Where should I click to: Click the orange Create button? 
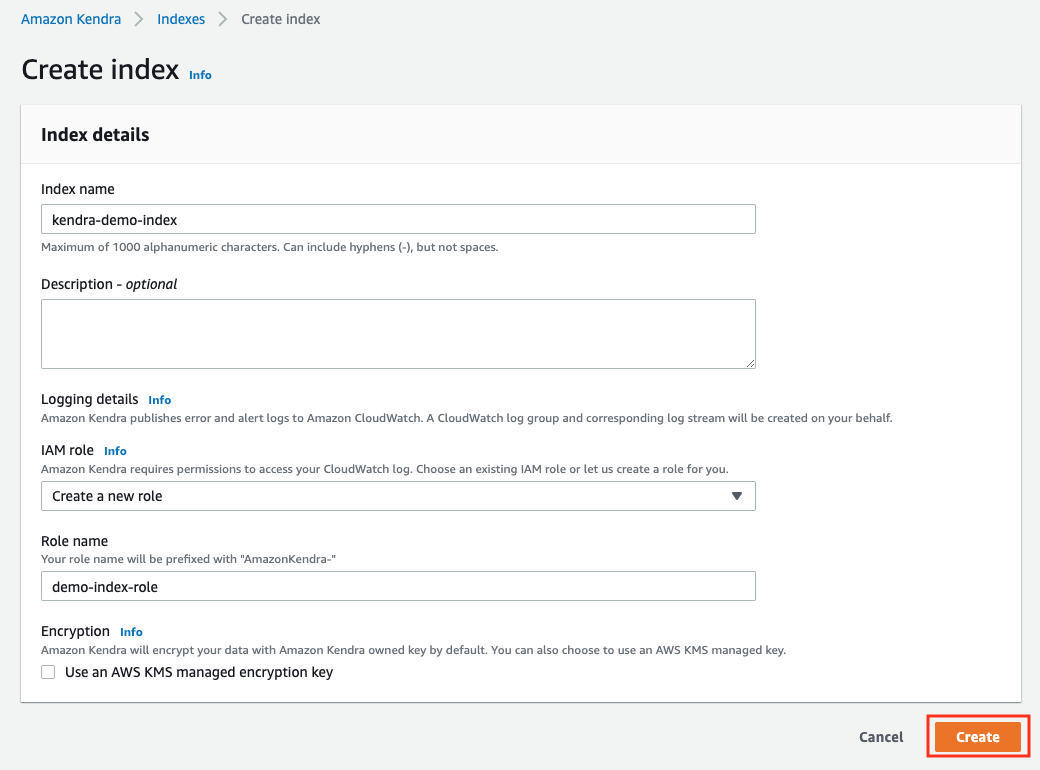click(978, 737)
